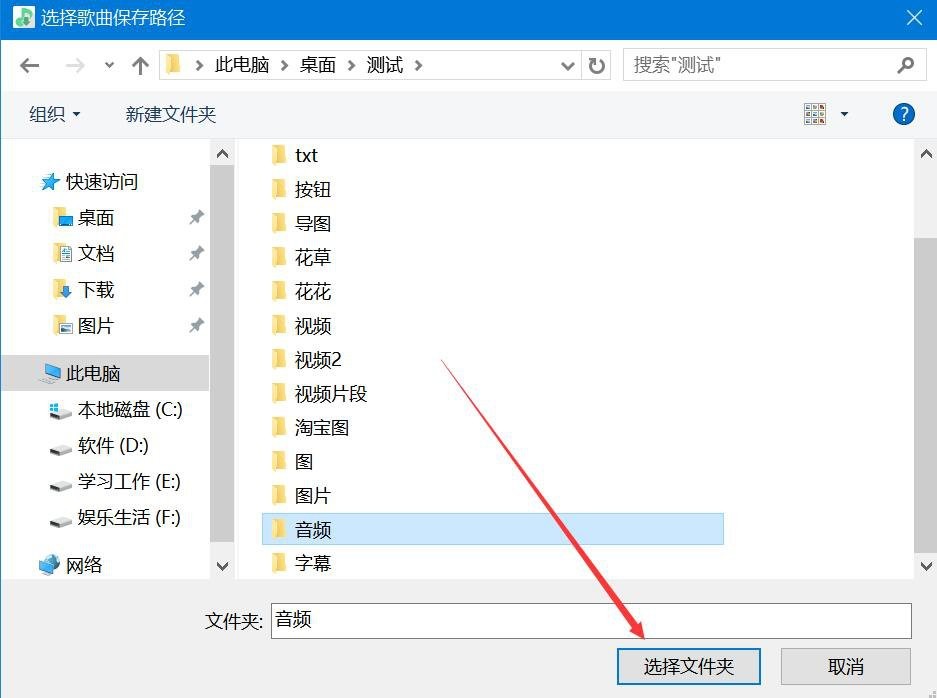Select the folder named 图

coord(304,461)
